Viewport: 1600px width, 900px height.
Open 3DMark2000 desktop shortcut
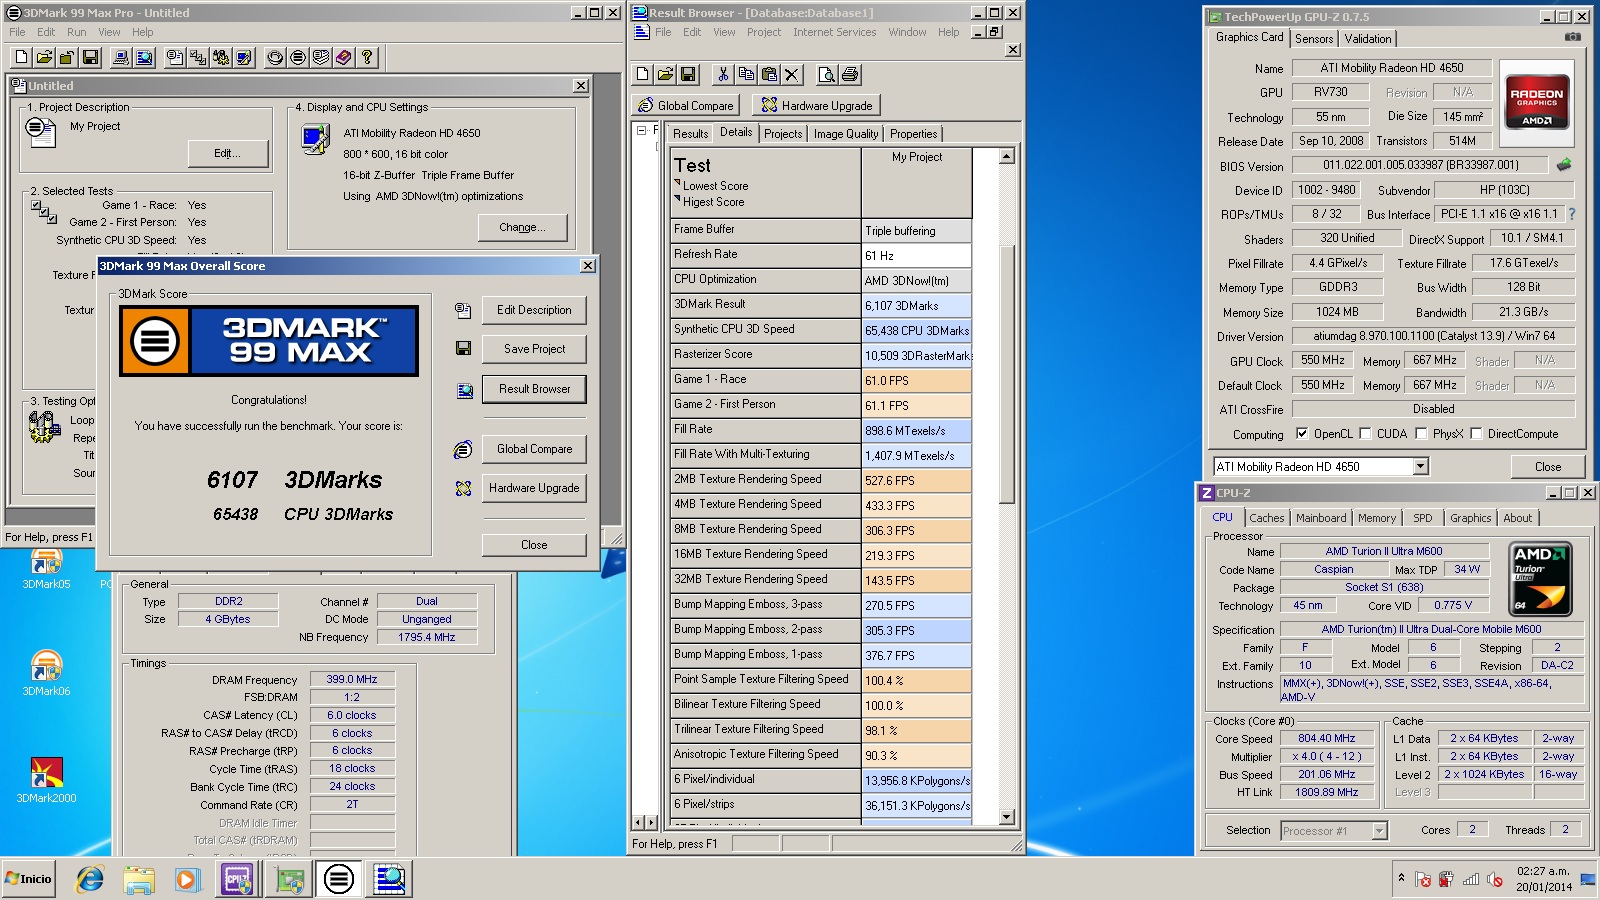(x=46, y=780)
